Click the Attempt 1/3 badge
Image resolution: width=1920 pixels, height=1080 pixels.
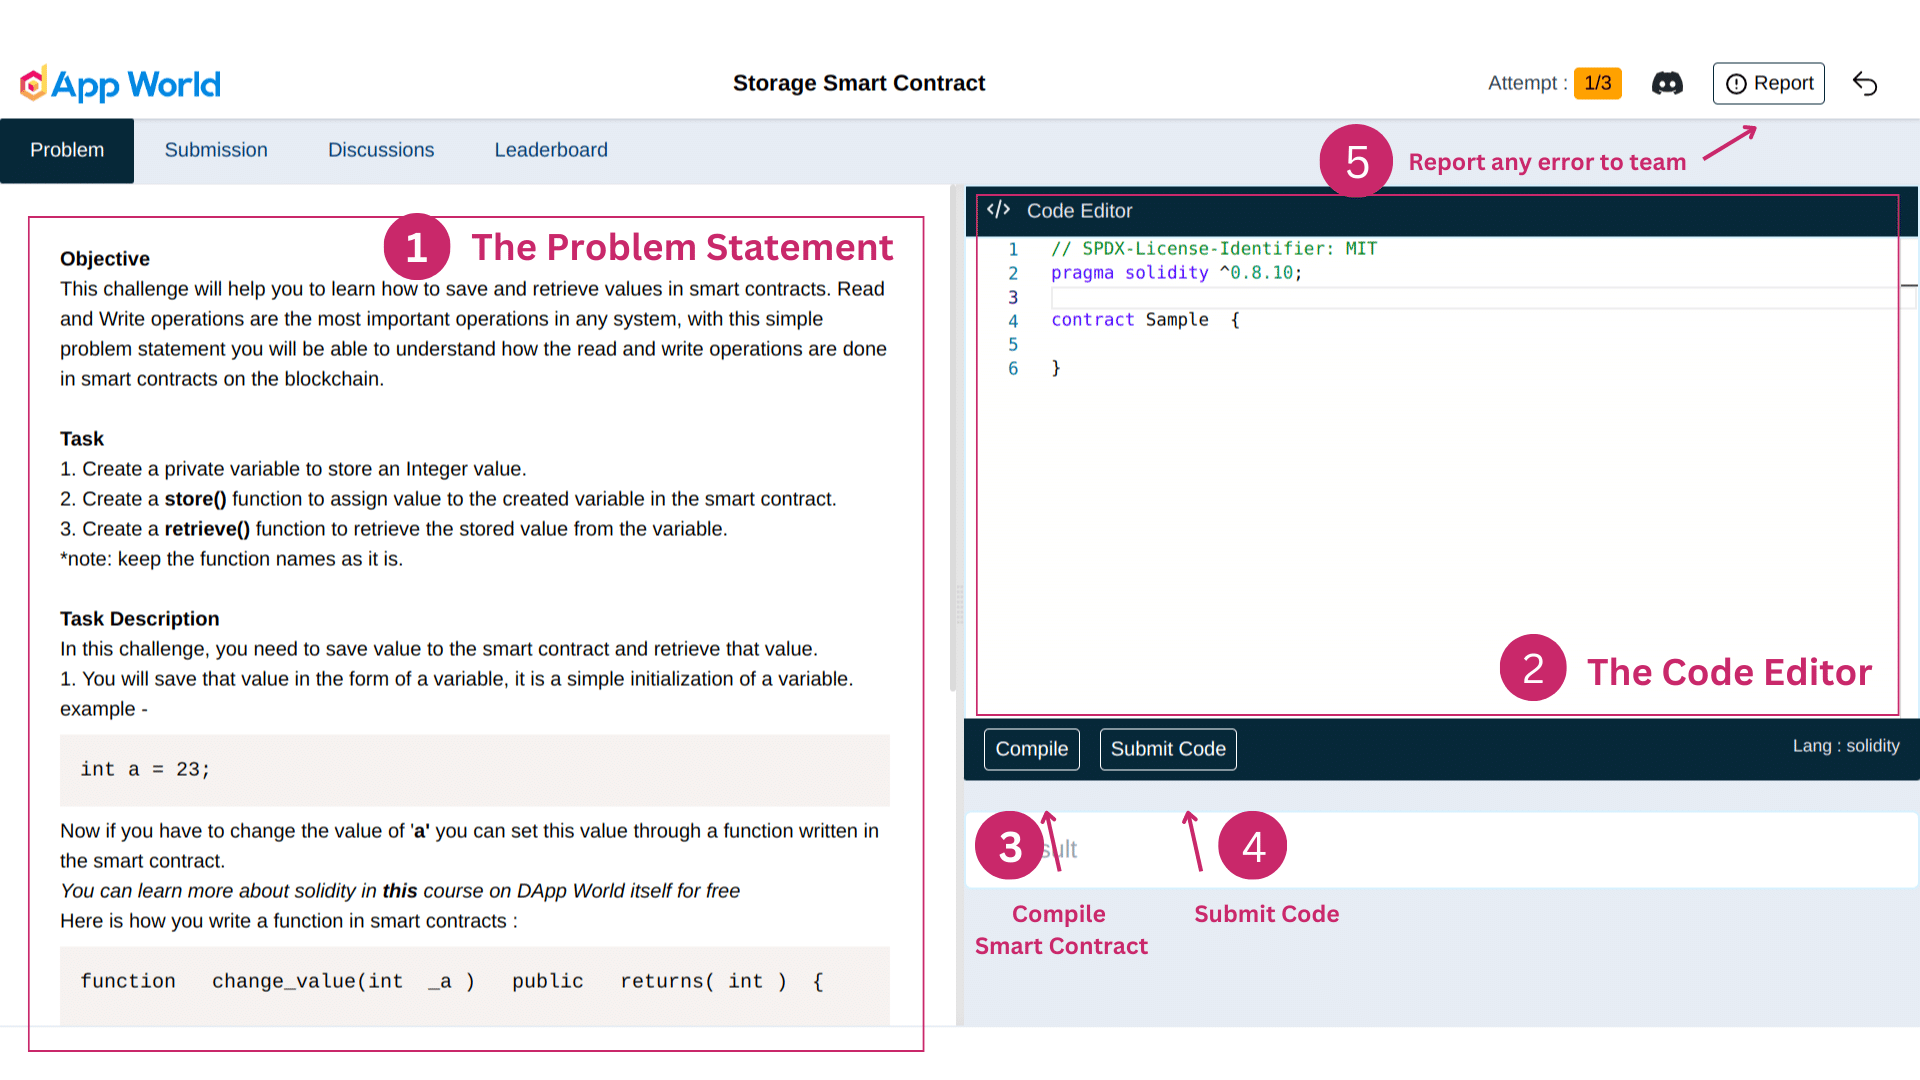tap(1597, 83)
